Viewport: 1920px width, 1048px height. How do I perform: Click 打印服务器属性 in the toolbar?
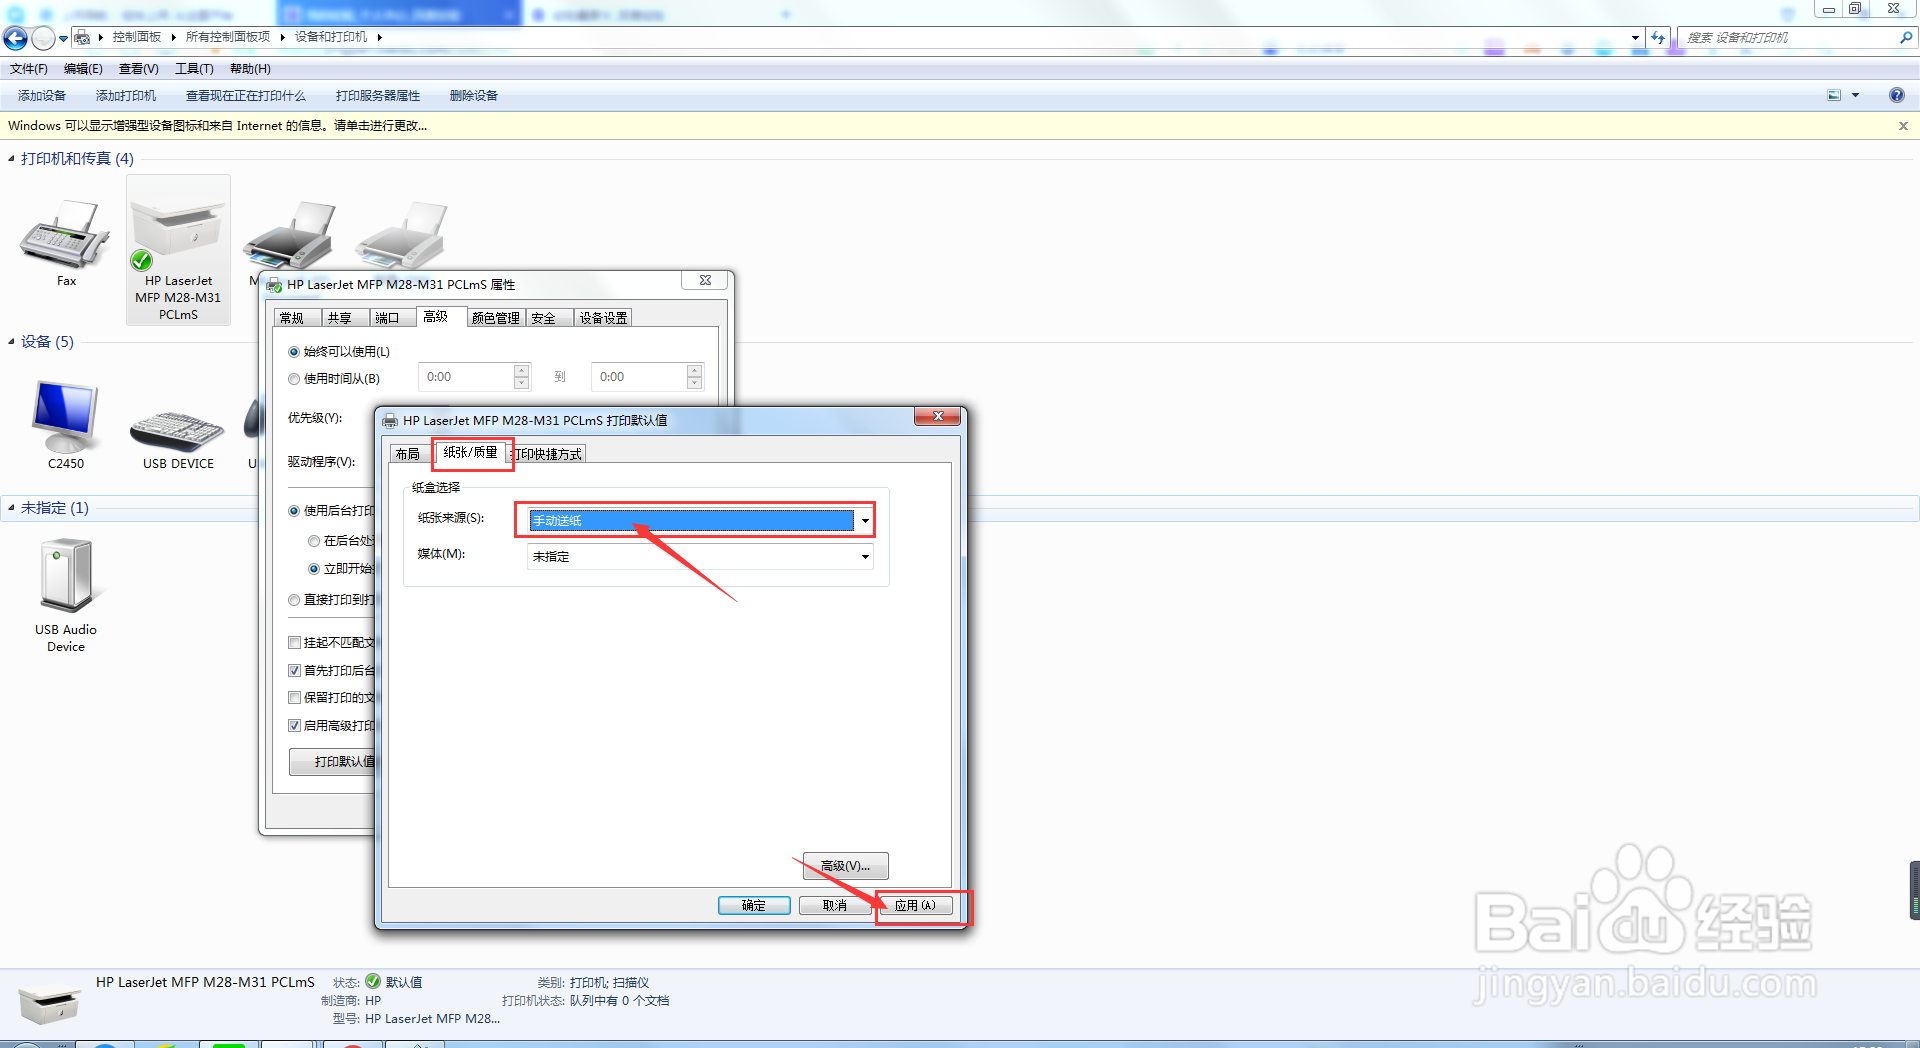(x=378, y=96)
